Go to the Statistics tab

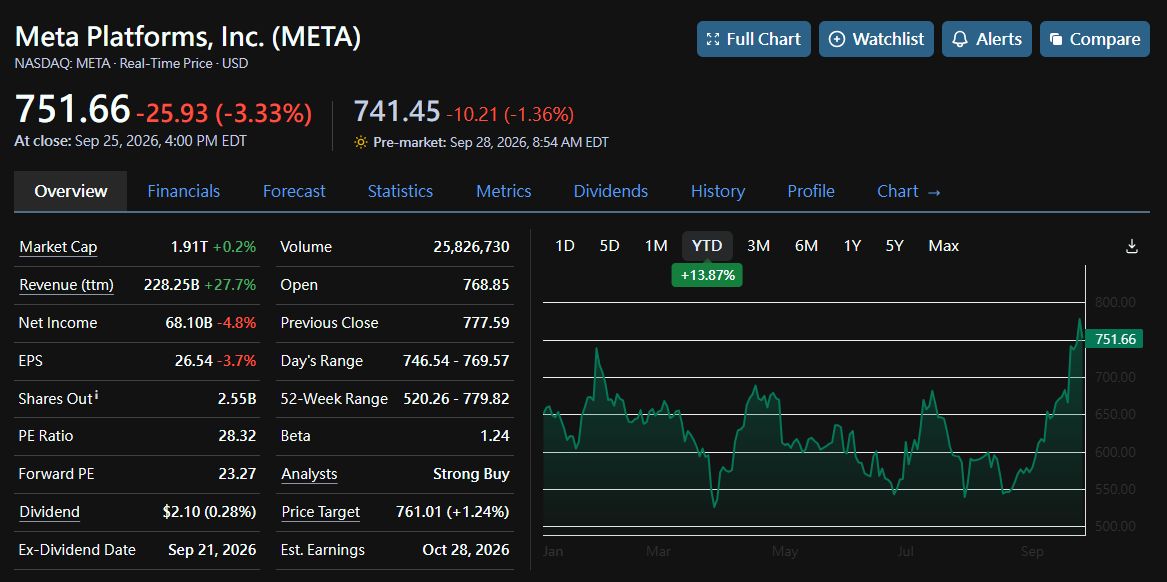pyautogui.click(x=400, y=191)
